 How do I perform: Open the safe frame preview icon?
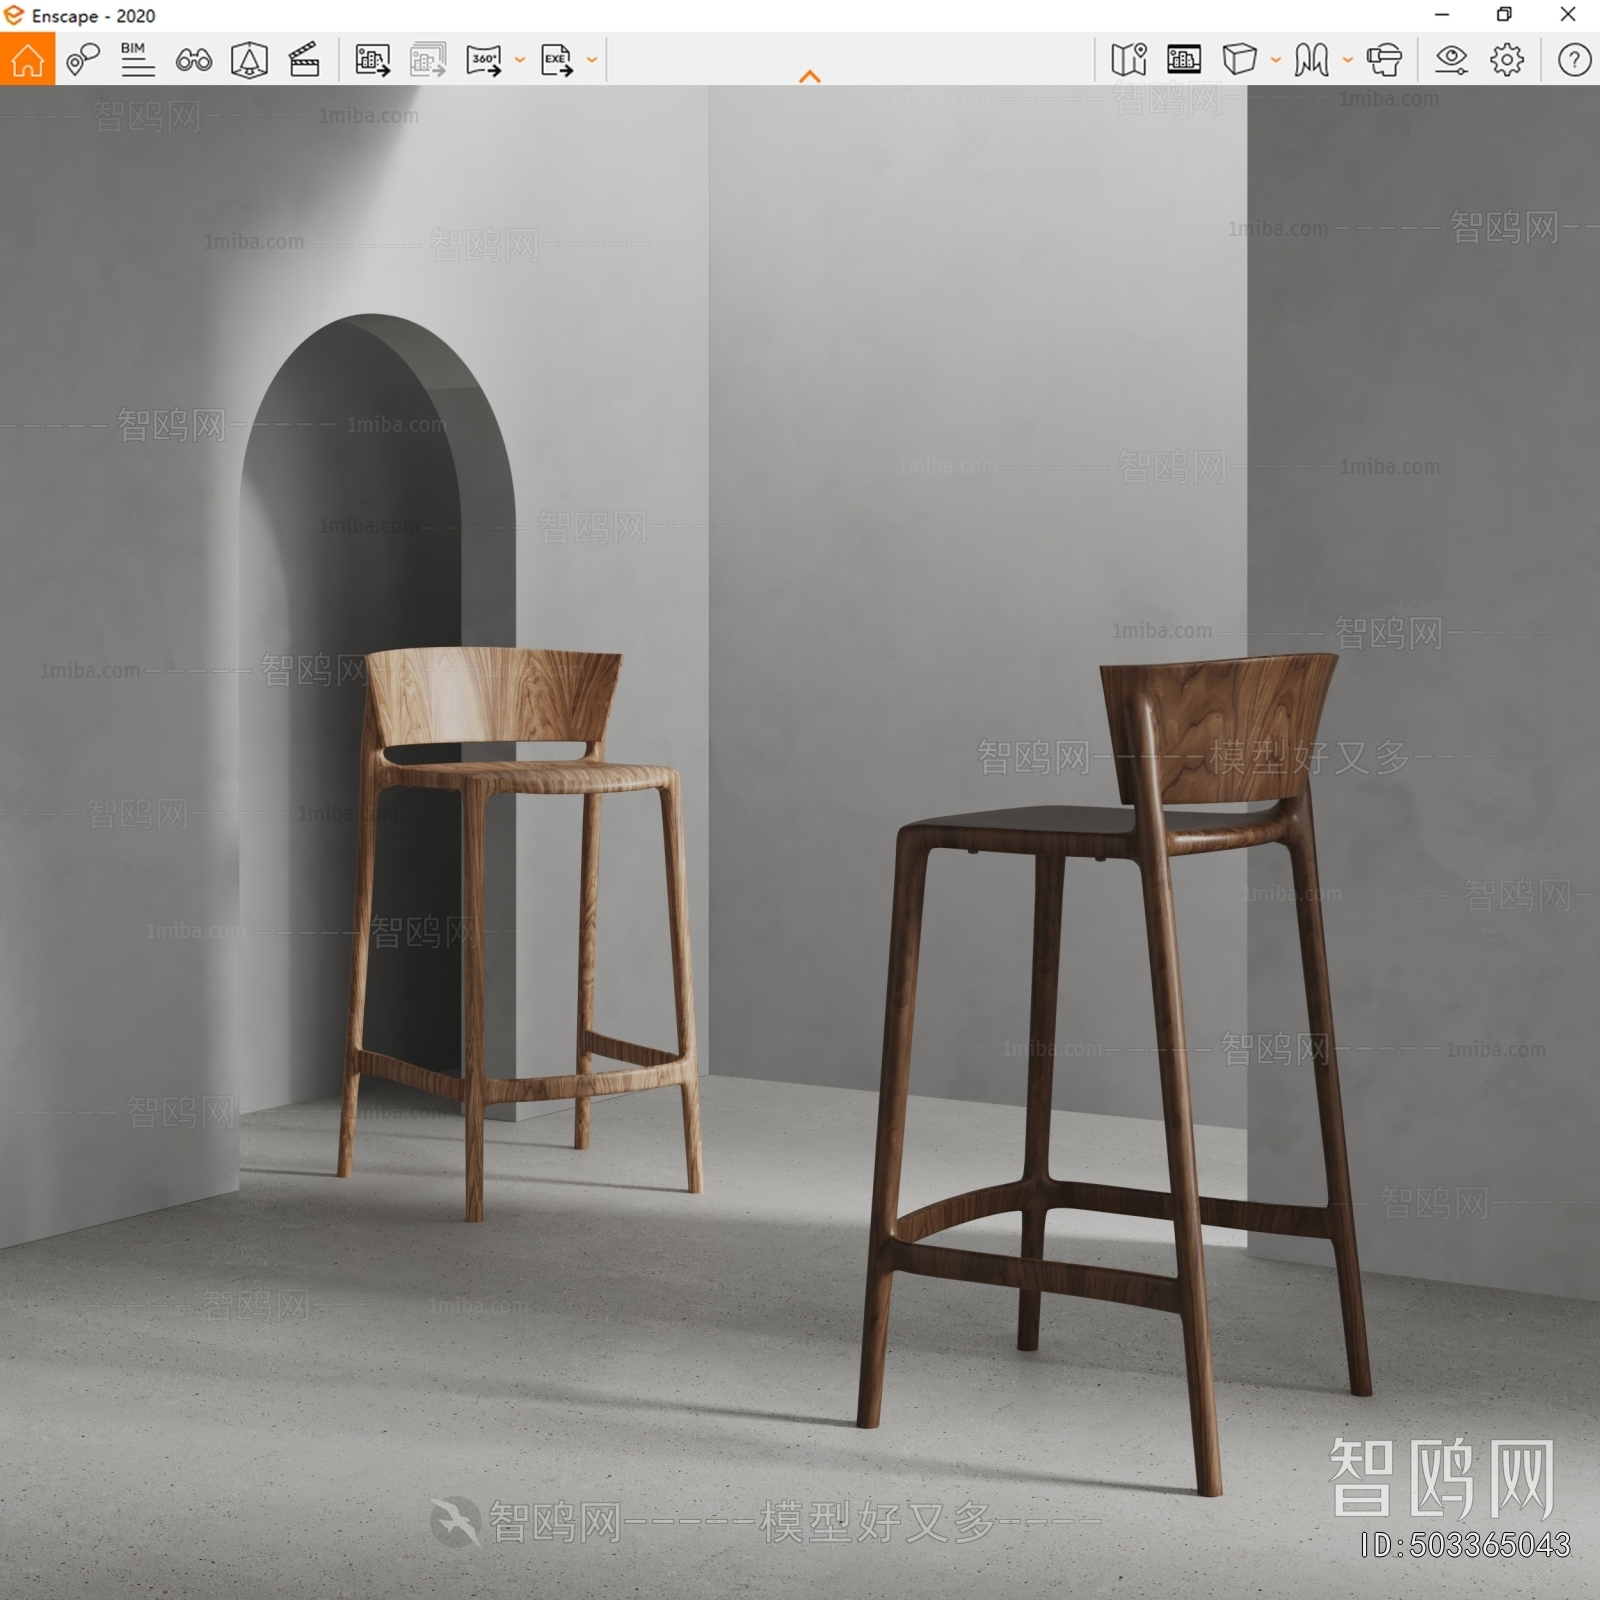1184,61
